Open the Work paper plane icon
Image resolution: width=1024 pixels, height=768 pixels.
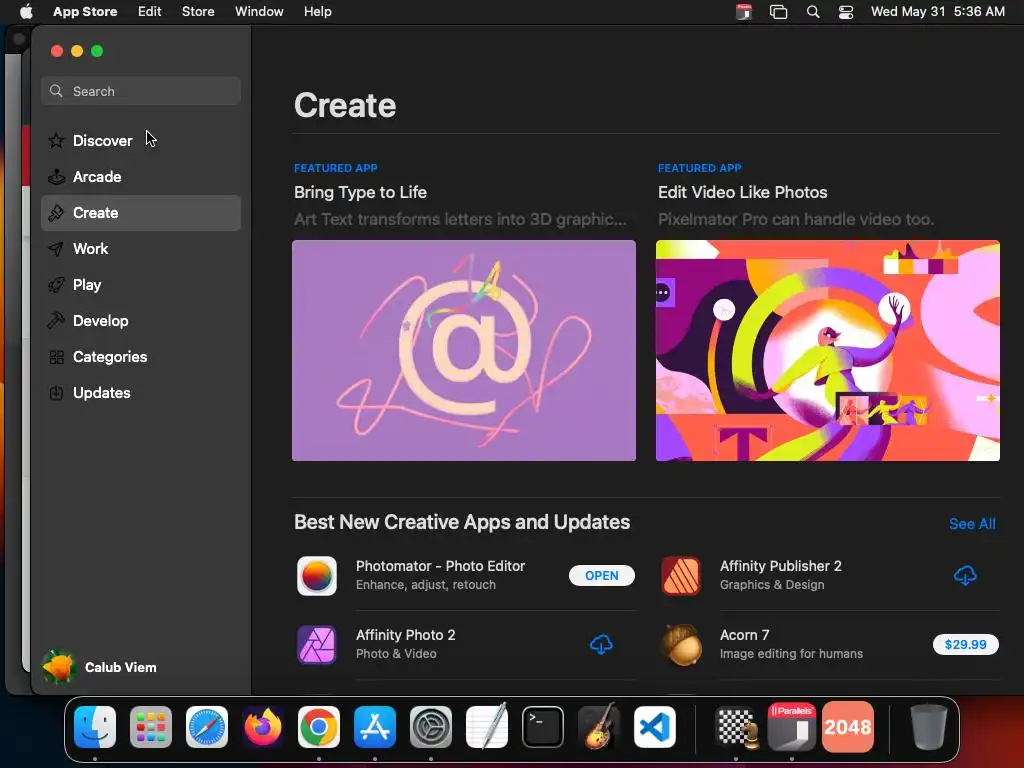56,248
